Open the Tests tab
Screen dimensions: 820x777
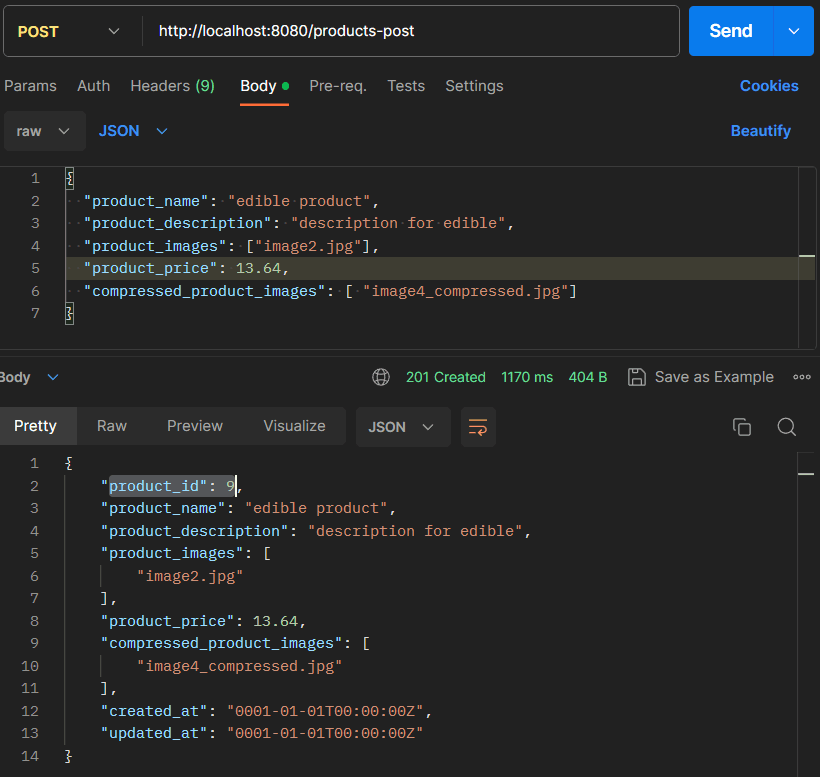(x=406, y=86)
